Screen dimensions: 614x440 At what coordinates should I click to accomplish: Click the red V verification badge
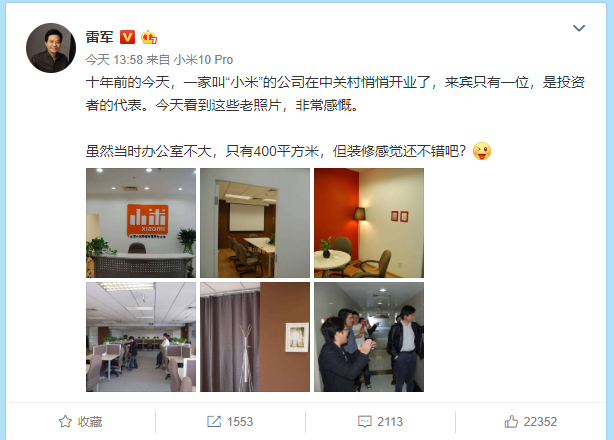pos(127,37)
